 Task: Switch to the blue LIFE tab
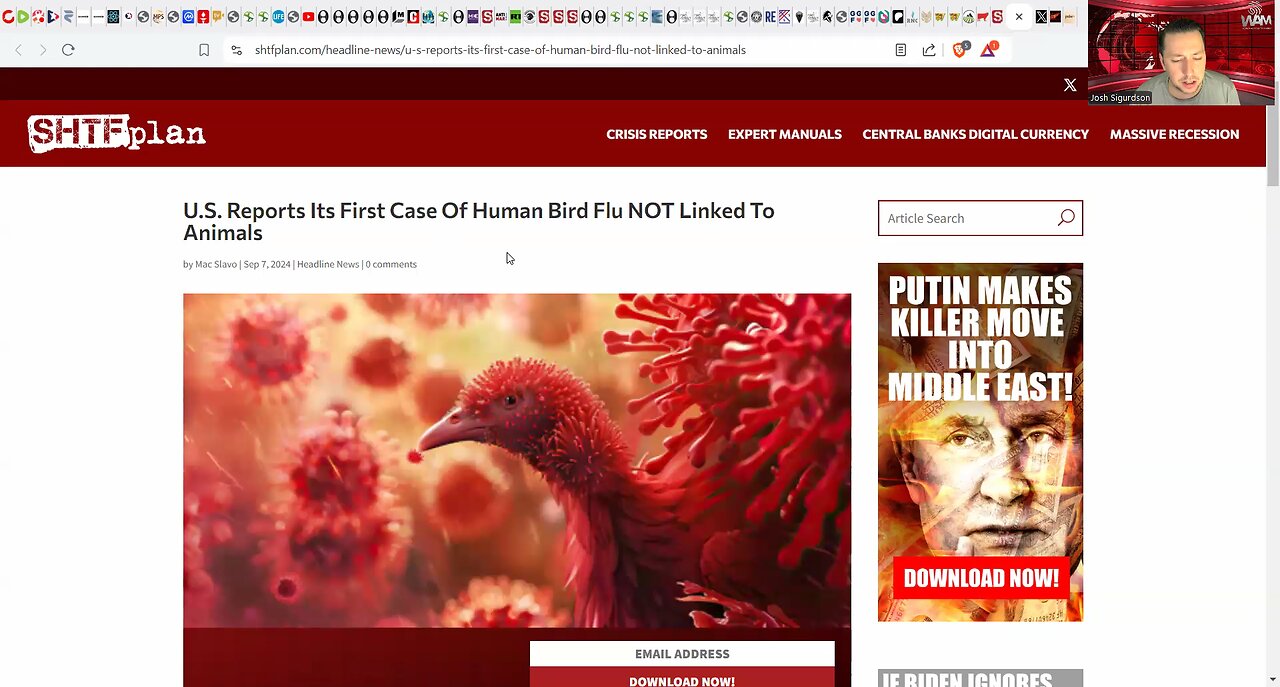(278, 17)
